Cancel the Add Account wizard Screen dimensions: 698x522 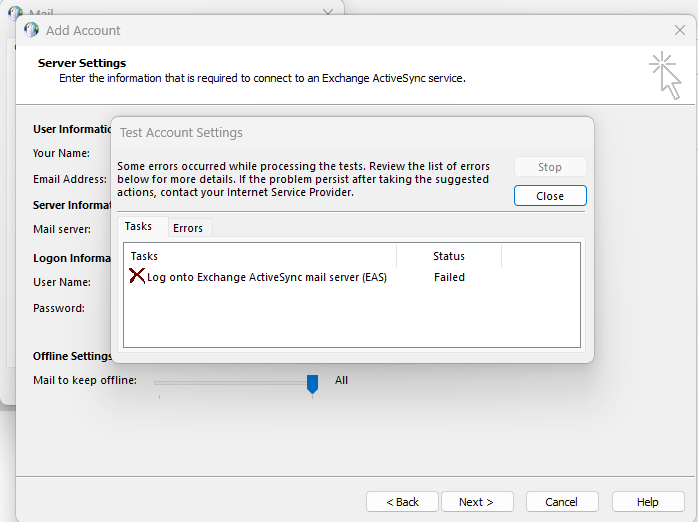(x=562, y=502)
